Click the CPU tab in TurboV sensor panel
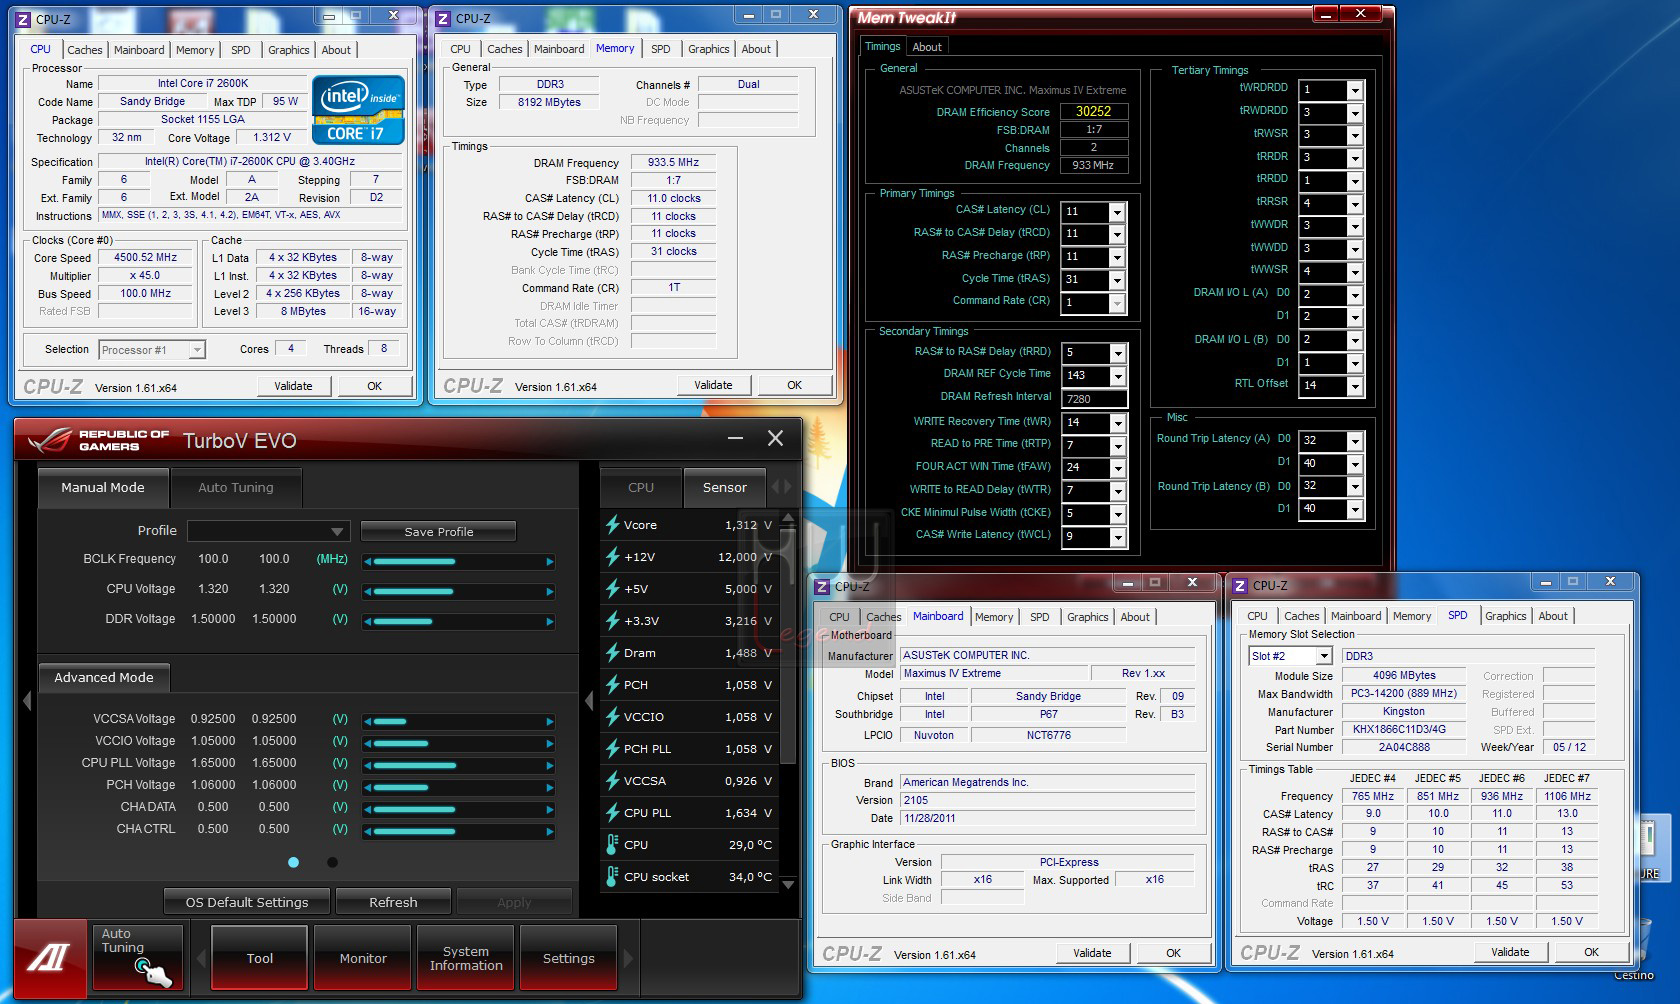 [641, 487]
